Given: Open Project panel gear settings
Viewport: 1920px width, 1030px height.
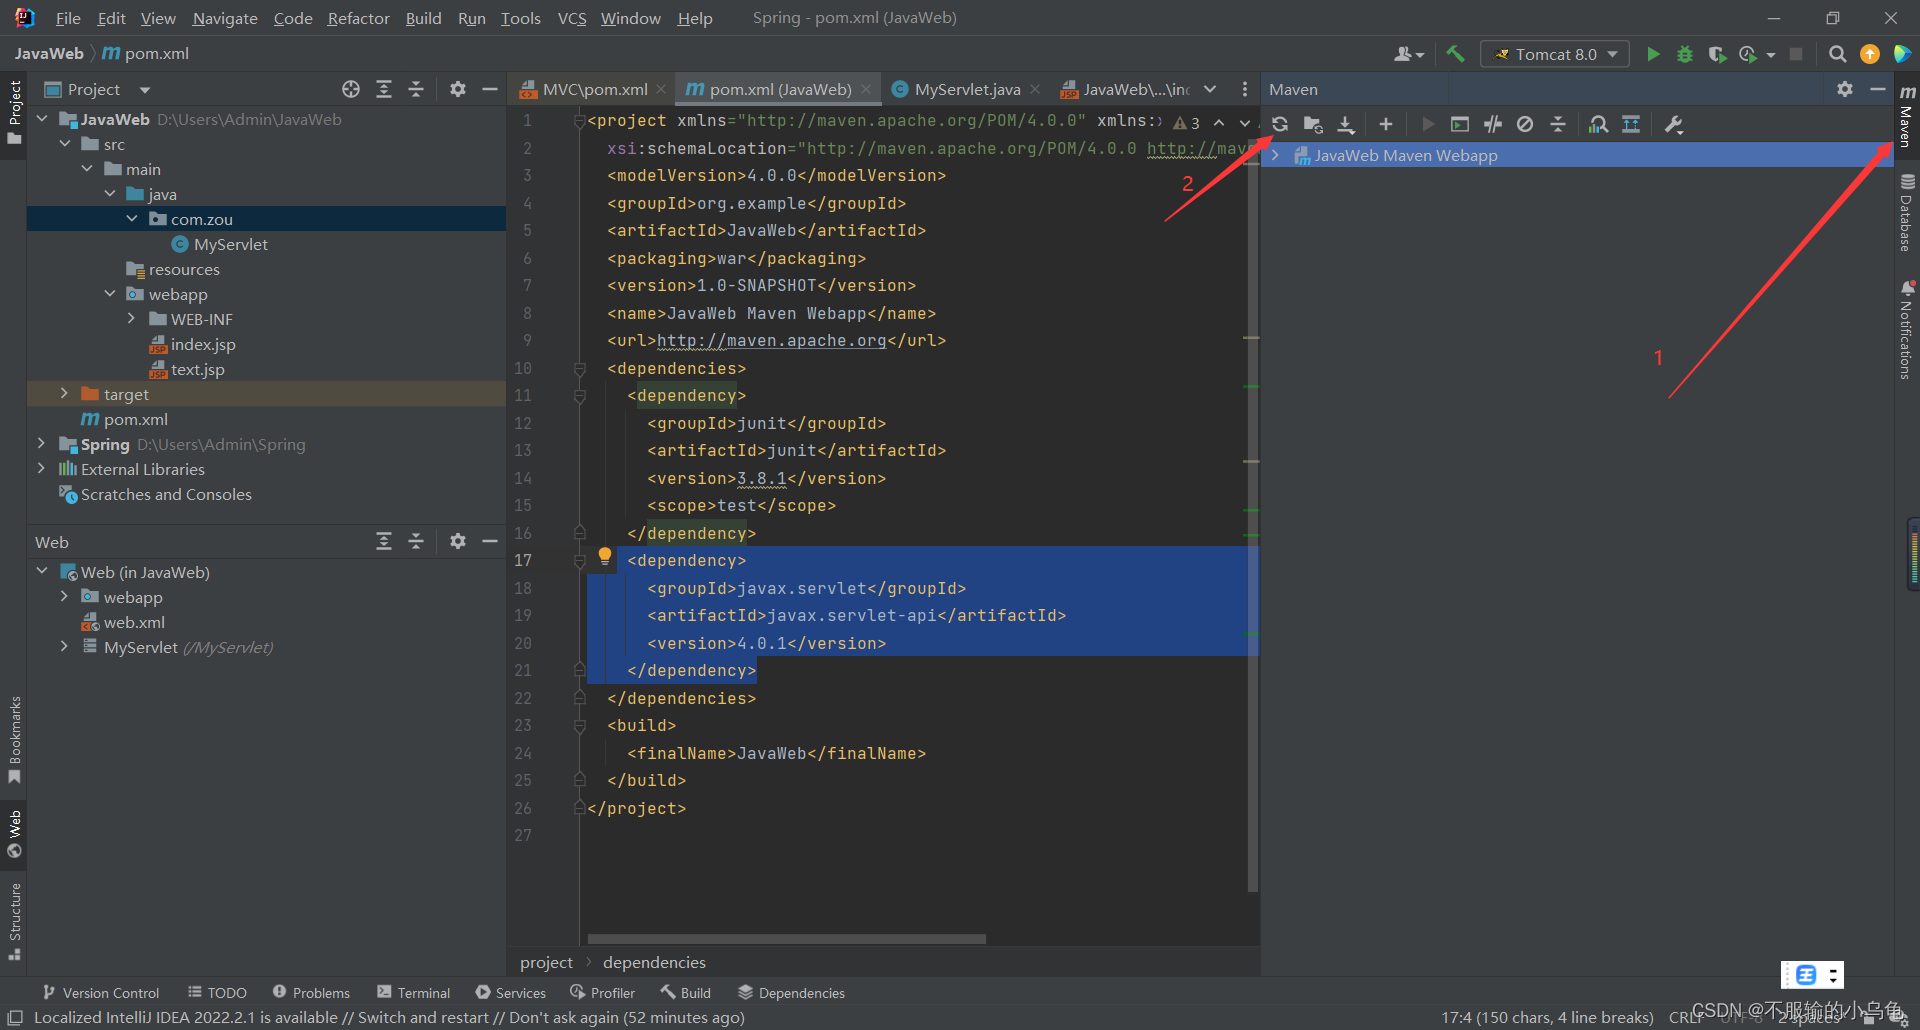Looking at the screenshot, I should click(x=458, y=89).
